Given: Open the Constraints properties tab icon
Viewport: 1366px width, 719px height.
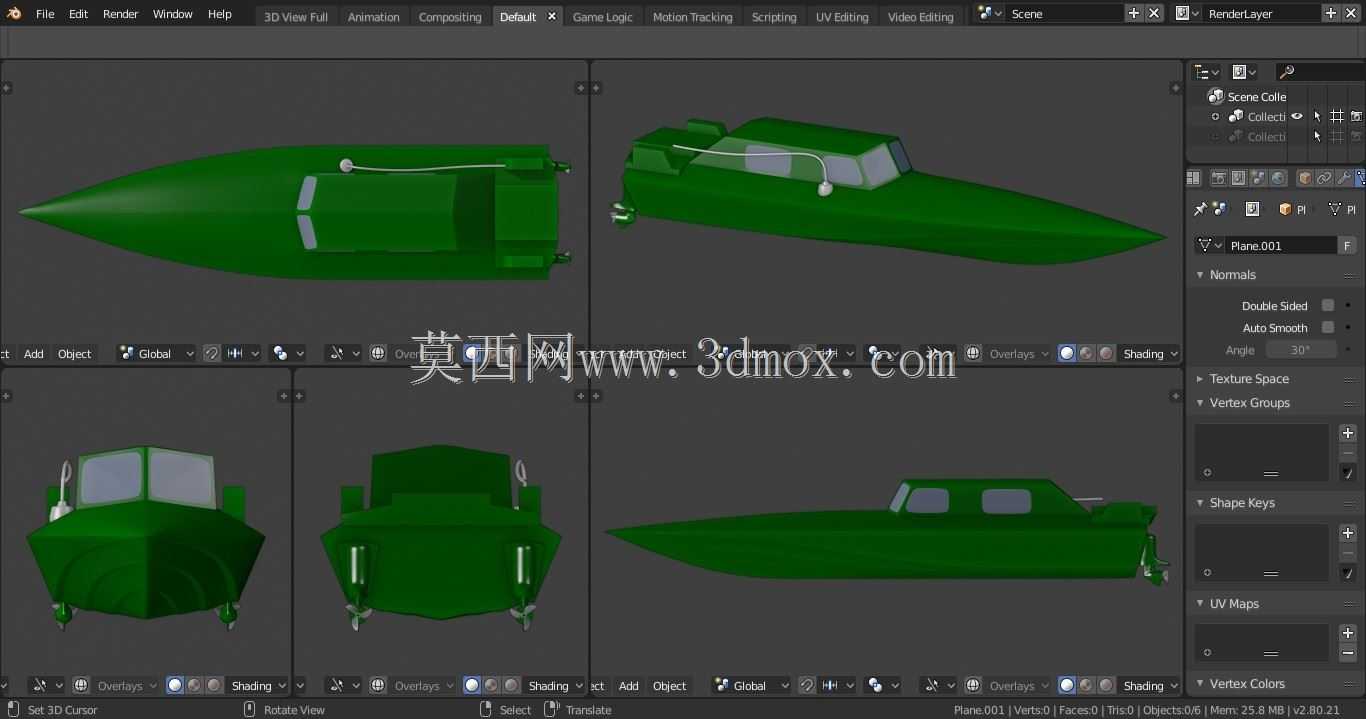Looking at the screenshot, I should point(1325,178).
